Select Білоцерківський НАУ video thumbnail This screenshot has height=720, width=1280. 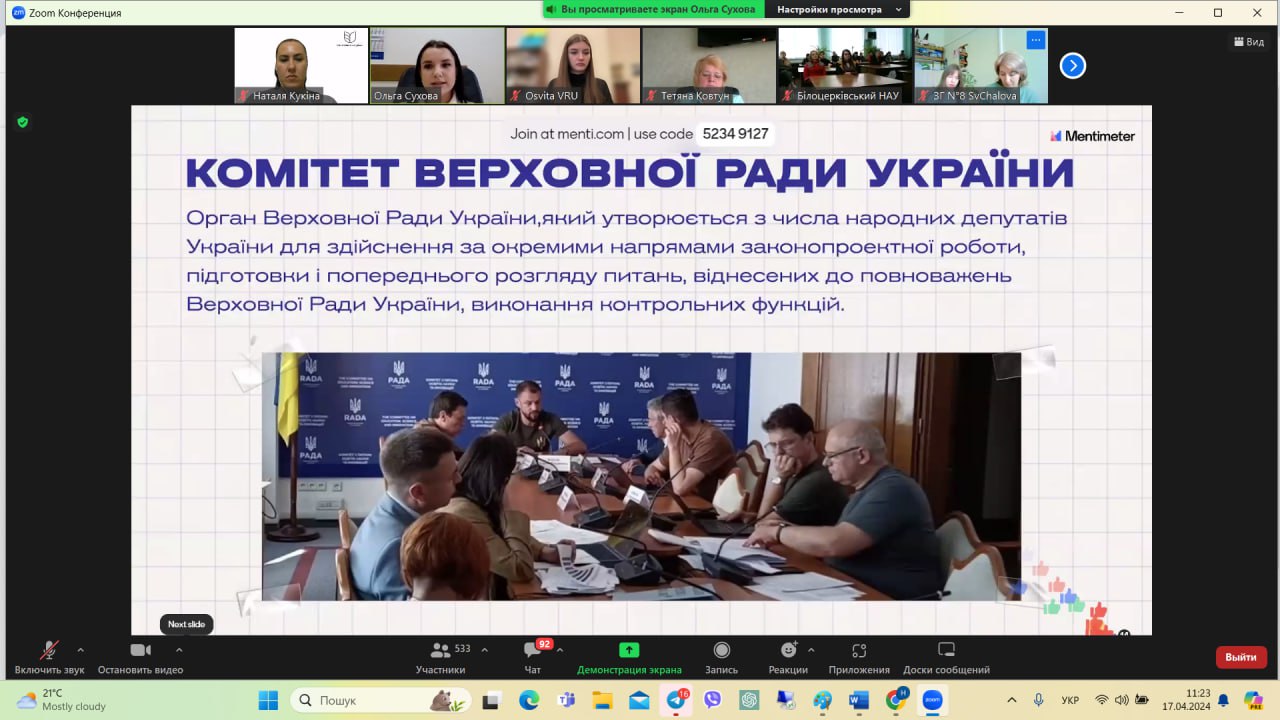[x=845, y=66]
